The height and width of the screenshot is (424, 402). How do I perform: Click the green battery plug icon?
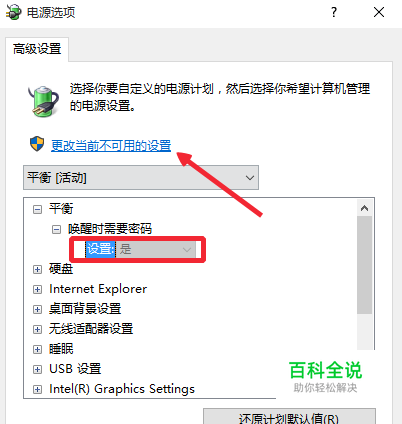[43, 101]
